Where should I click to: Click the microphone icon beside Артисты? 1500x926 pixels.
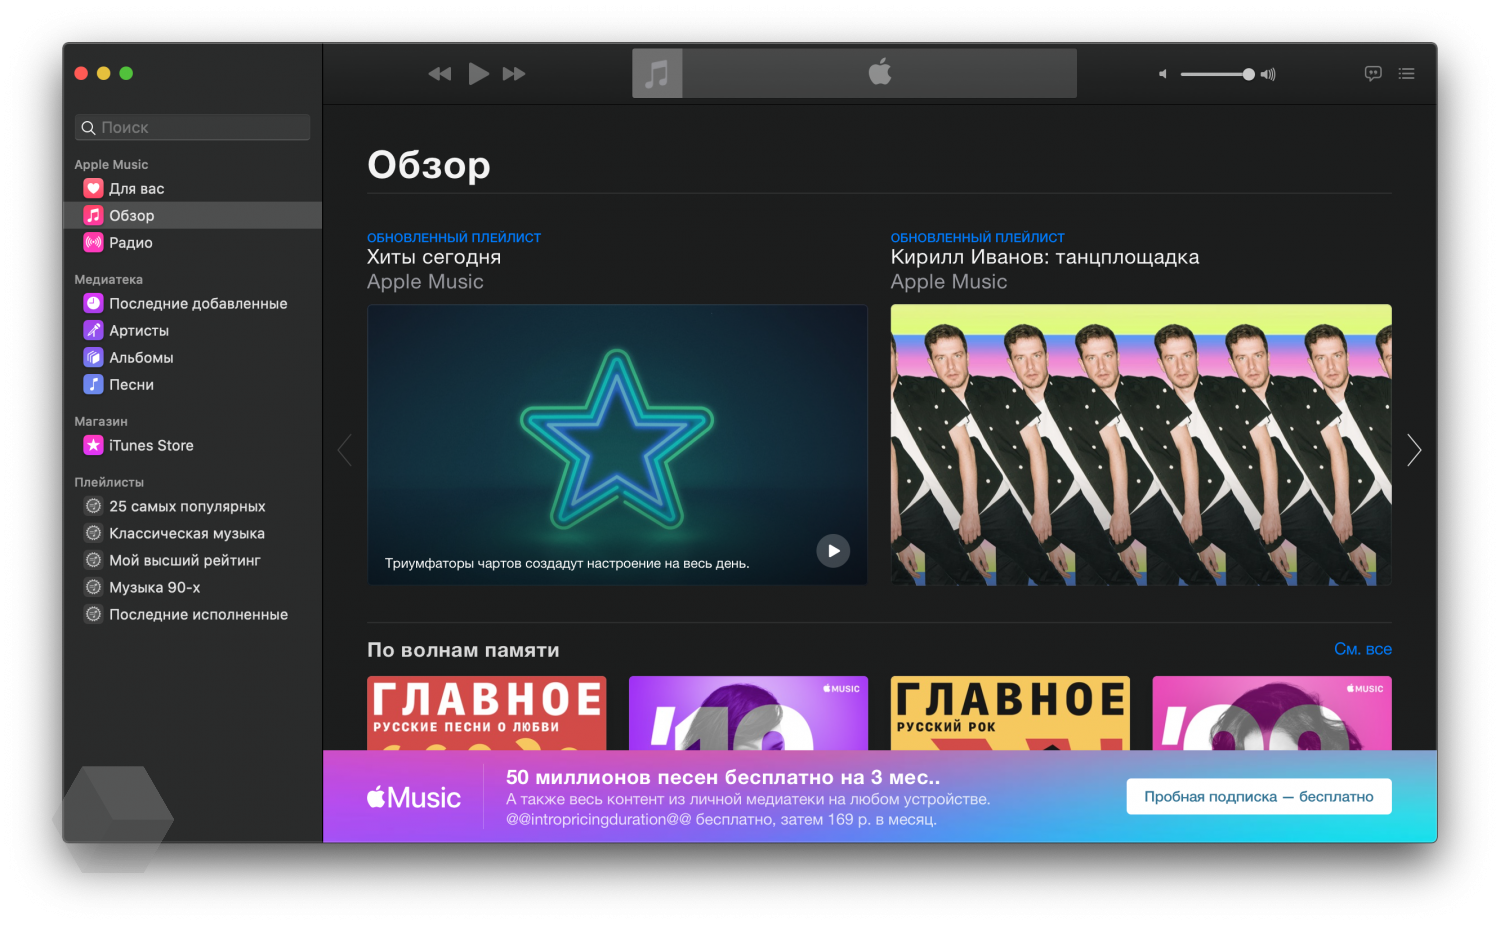(93, 330)
